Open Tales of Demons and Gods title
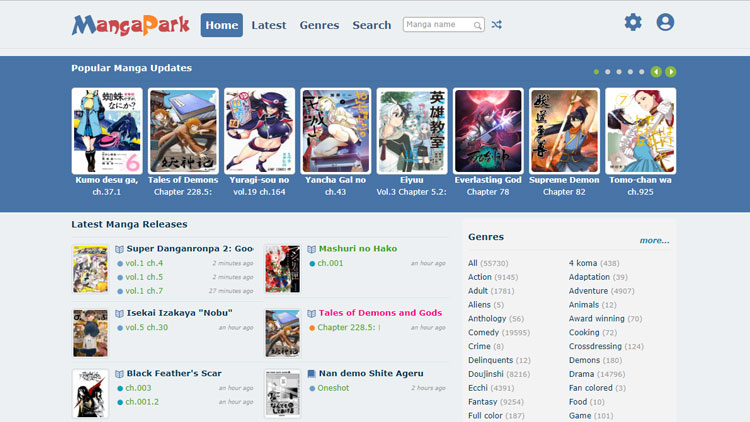The width and height of the screenshot is (750, 422). [380, 313]
